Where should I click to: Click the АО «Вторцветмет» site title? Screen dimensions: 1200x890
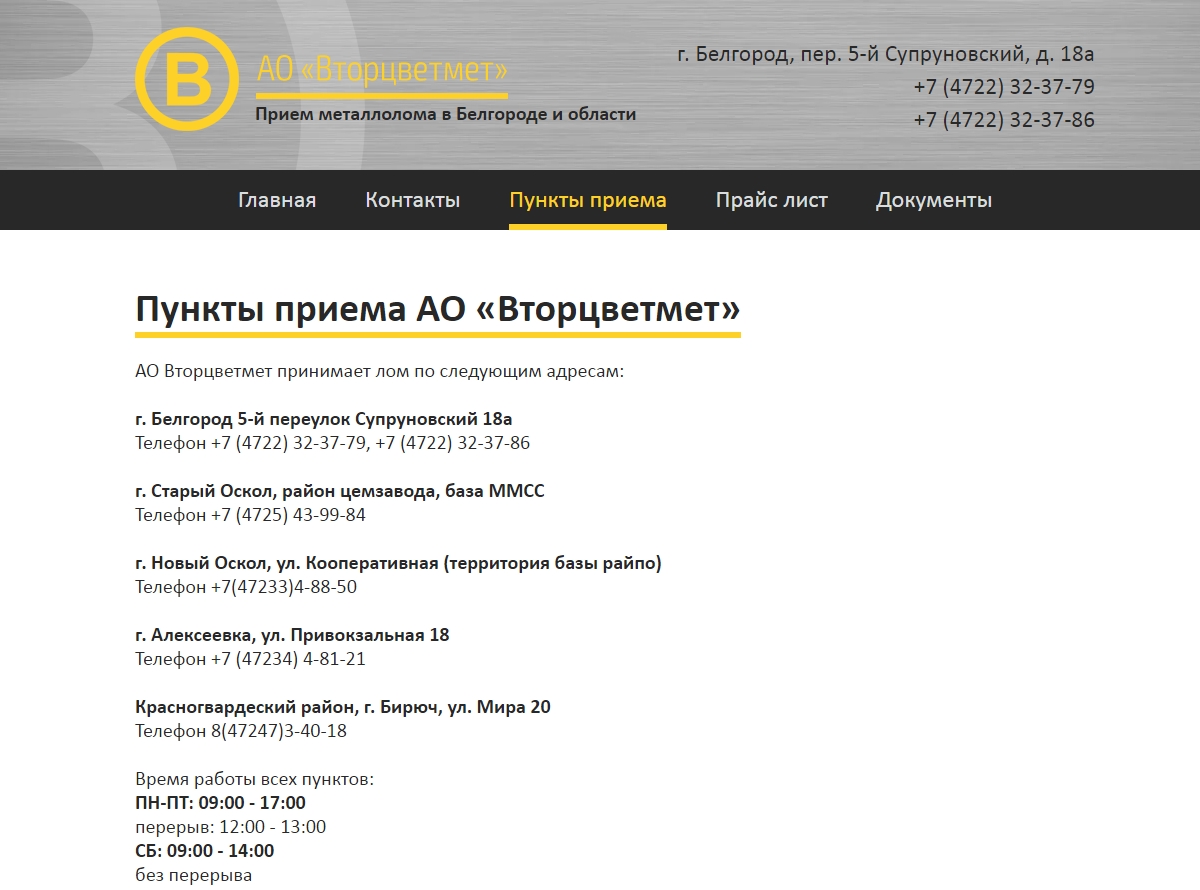point(382,70)
